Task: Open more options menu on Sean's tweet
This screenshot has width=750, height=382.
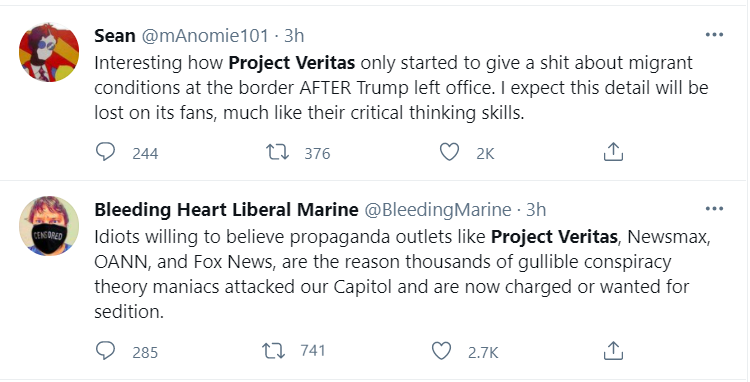Action: pyautogui.click(x=714, y=34)
